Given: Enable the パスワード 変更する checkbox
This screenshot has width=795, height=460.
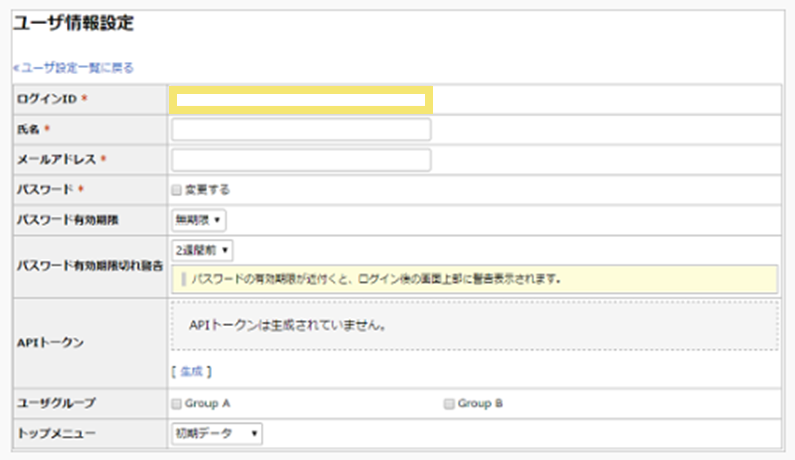Looking at the screenshot, I should coord(177,189).
